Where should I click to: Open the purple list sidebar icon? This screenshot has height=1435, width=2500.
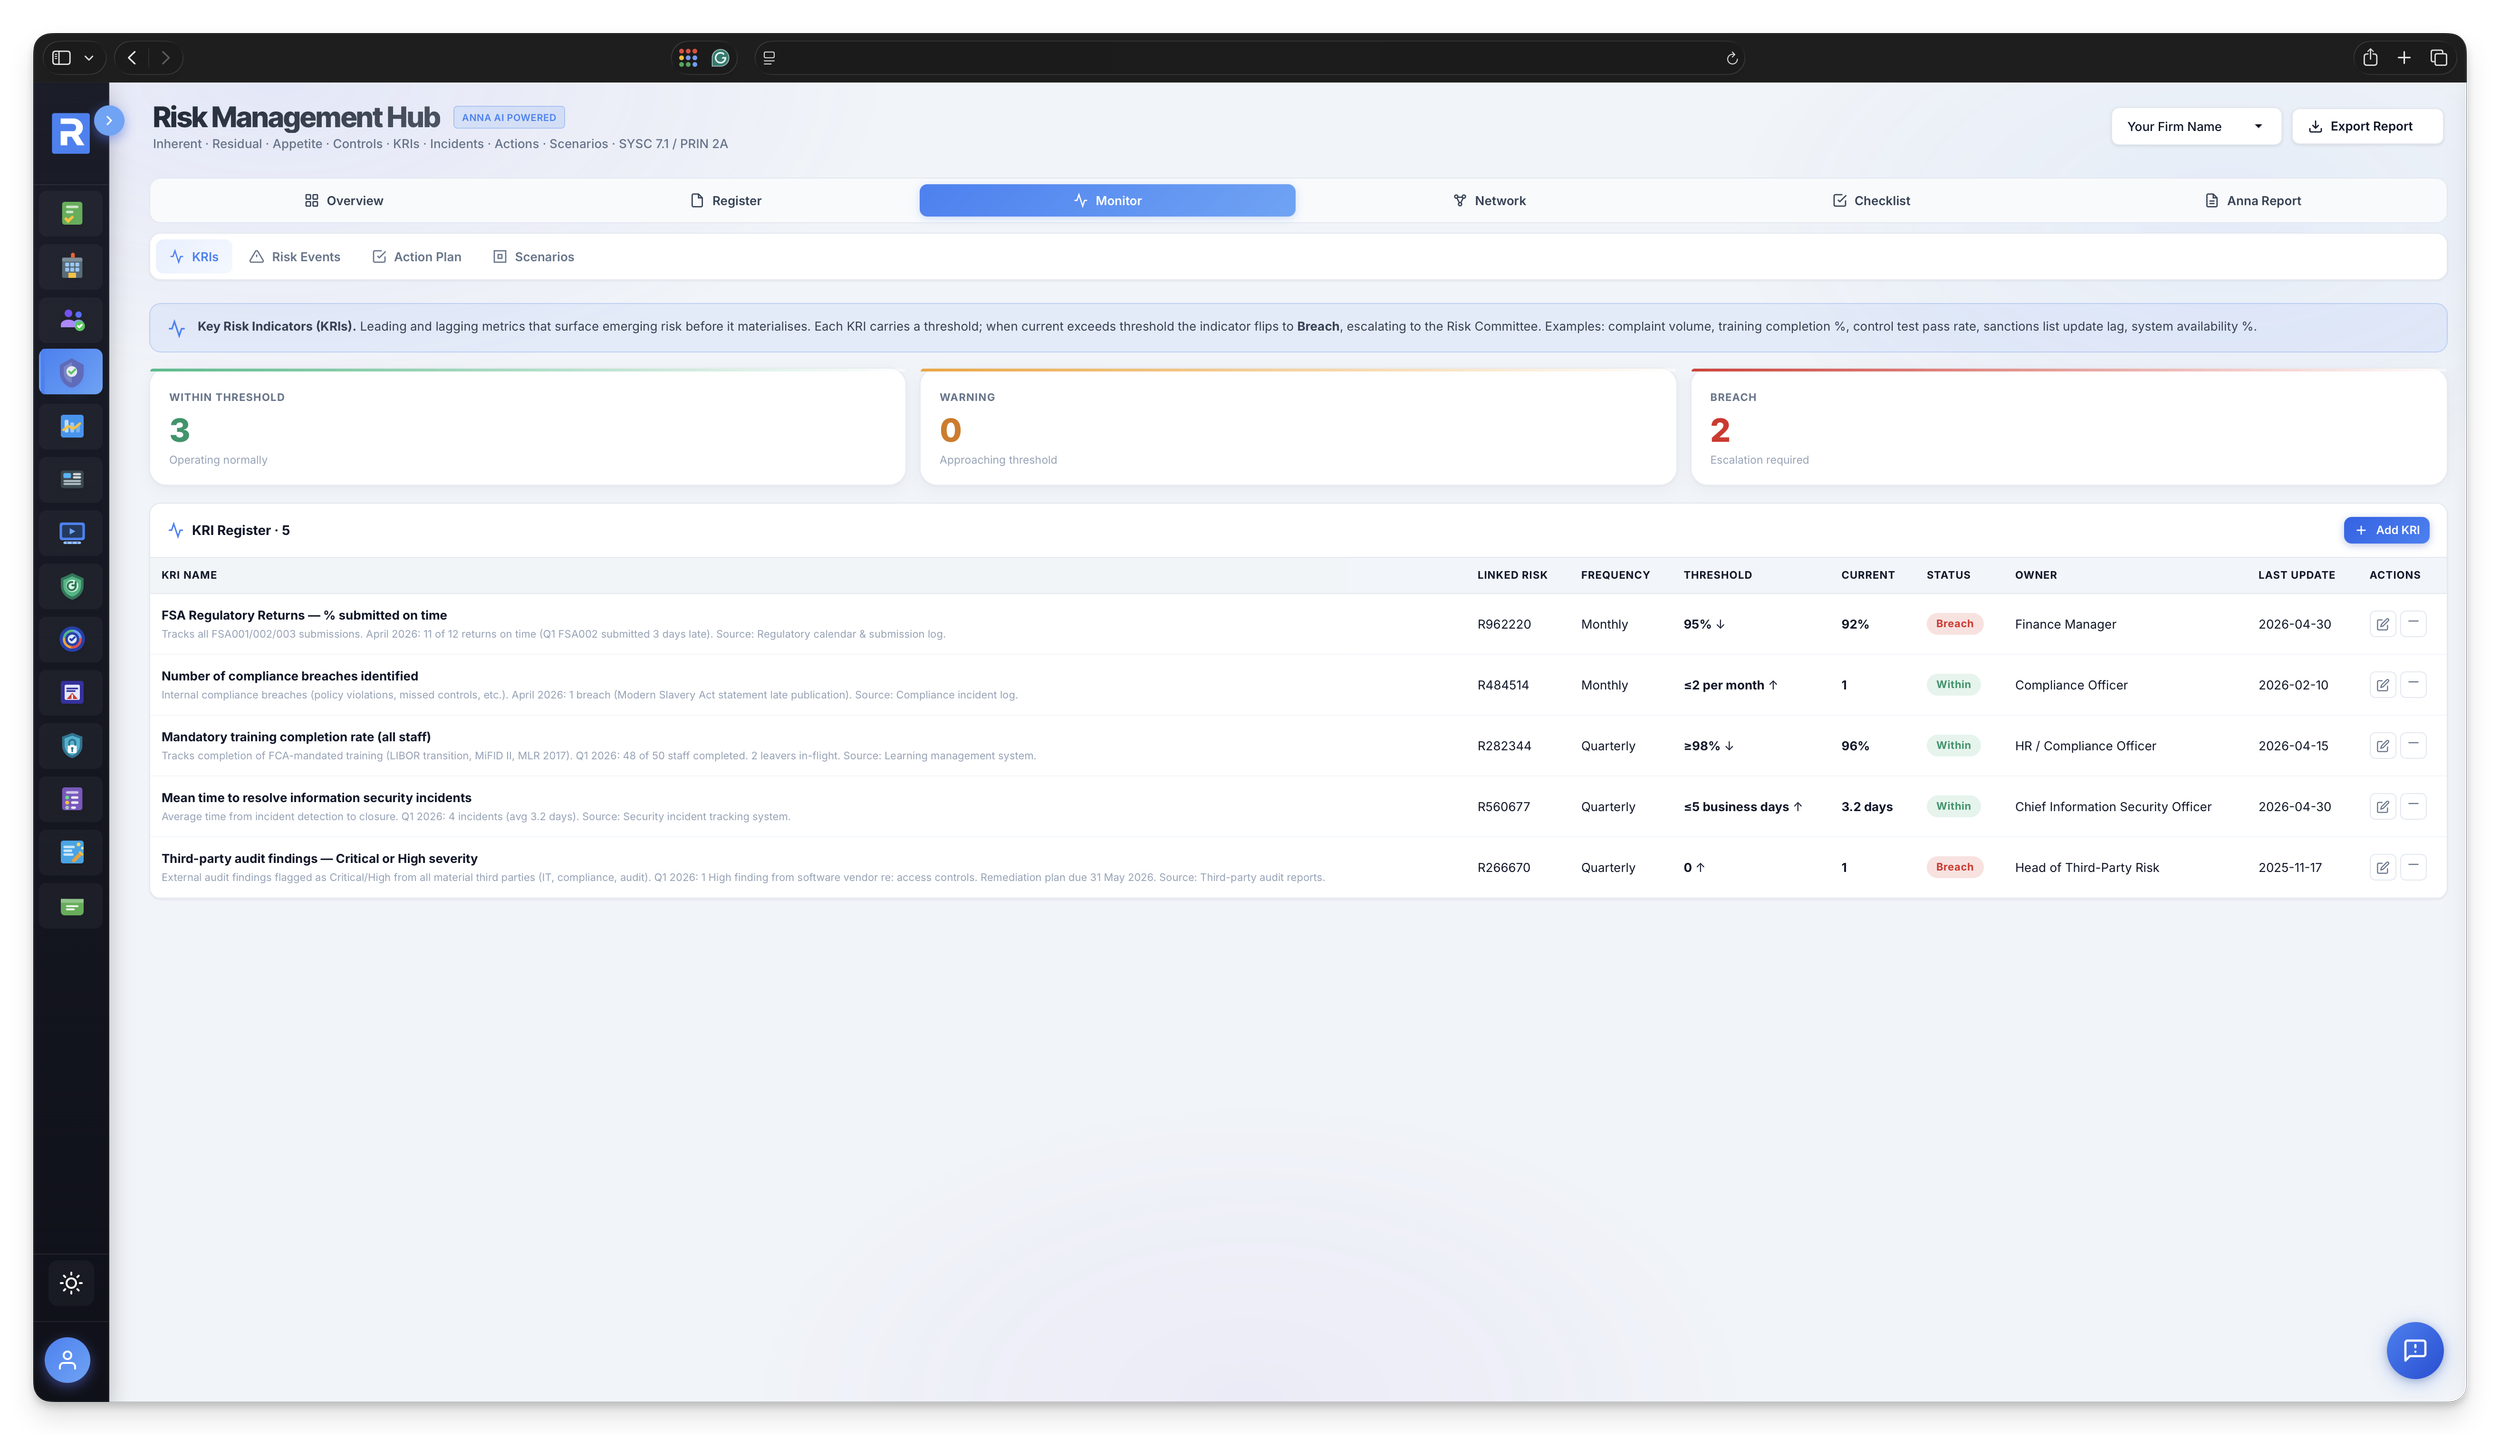tap(71, 799)
